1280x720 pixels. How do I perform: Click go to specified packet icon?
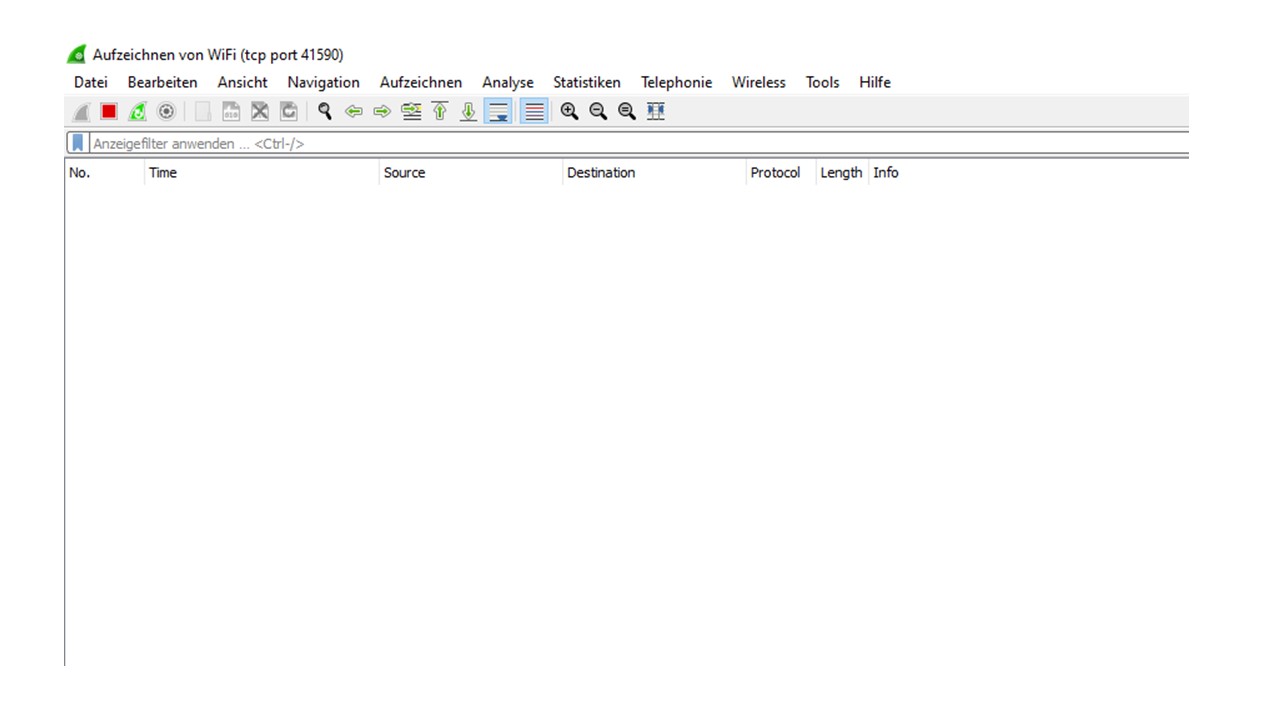(x=411, y=112)
